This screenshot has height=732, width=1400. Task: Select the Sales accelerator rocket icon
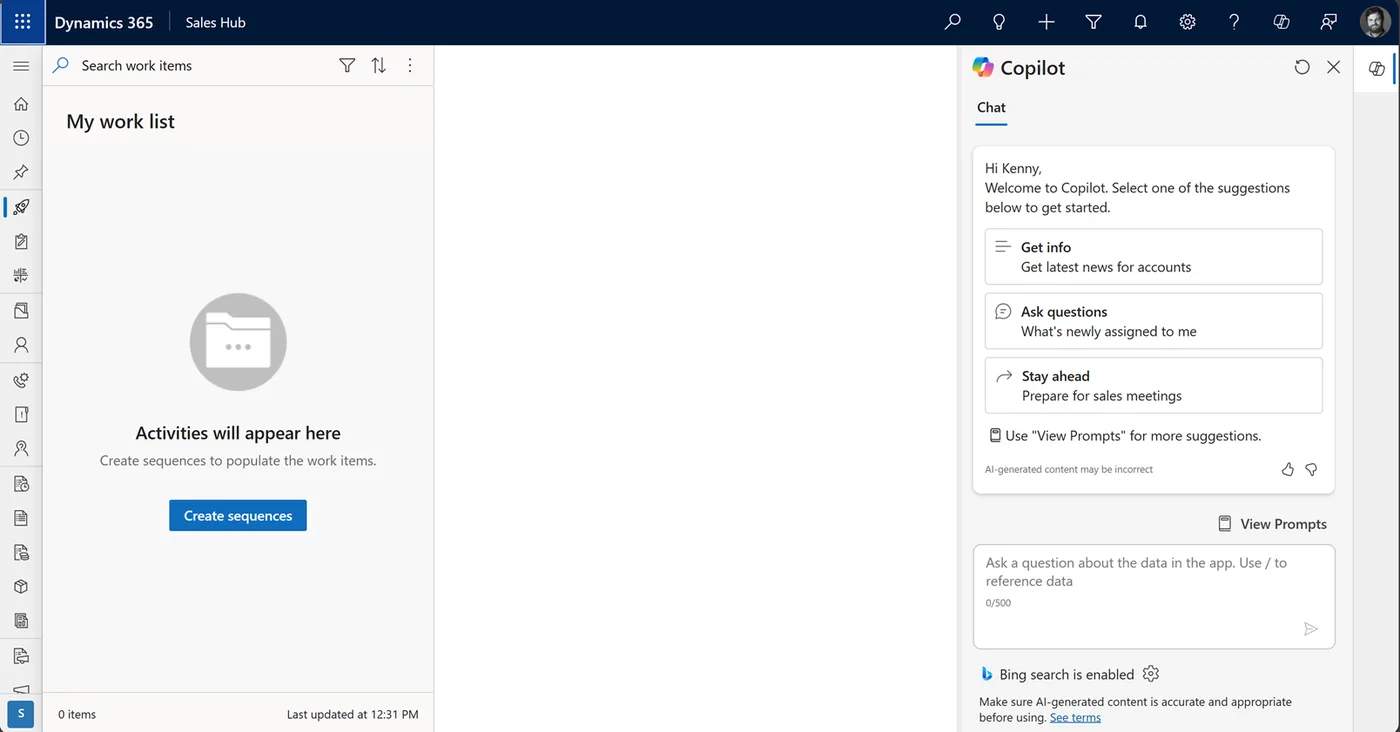point(21,207)
